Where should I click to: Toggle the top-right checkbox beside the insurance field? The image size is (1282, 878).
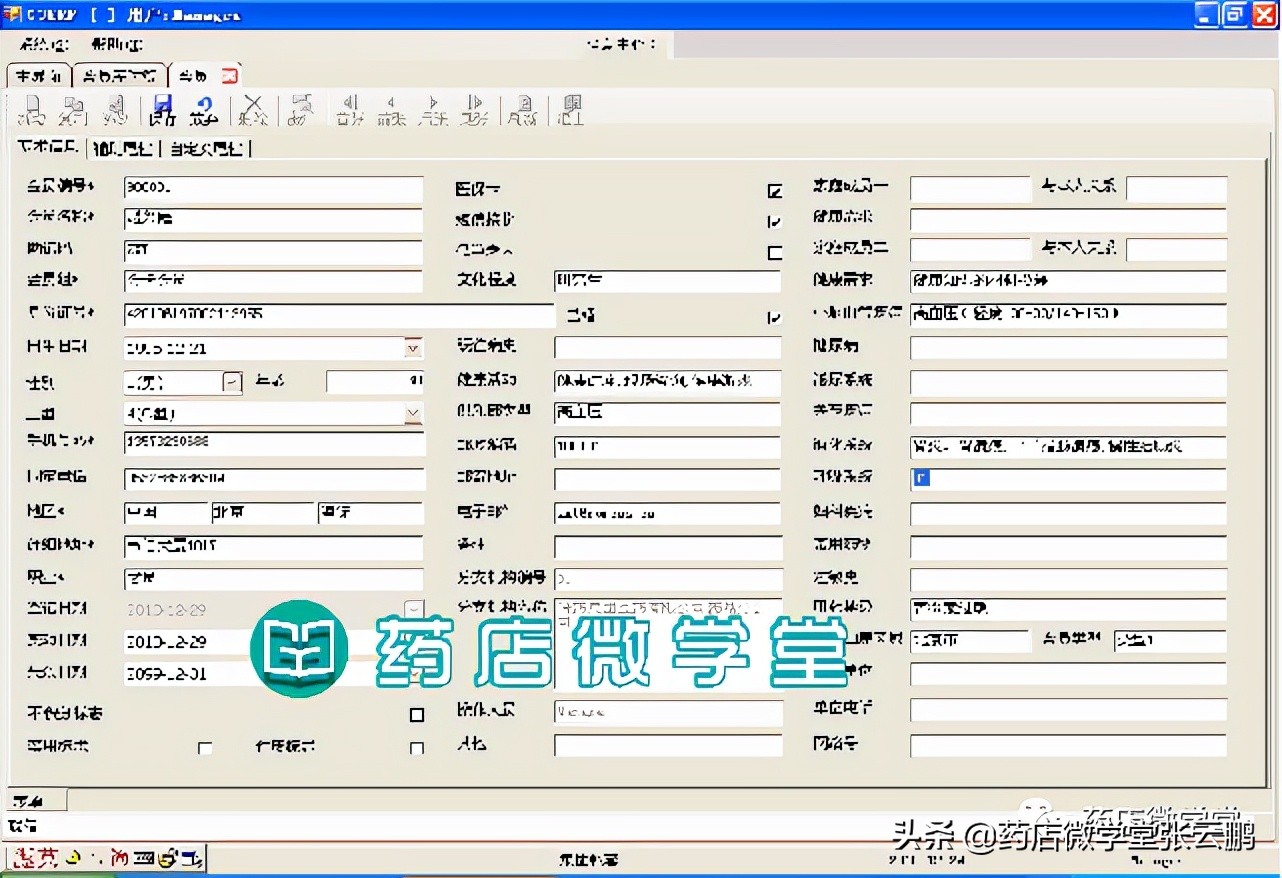[x=774, y=190]
